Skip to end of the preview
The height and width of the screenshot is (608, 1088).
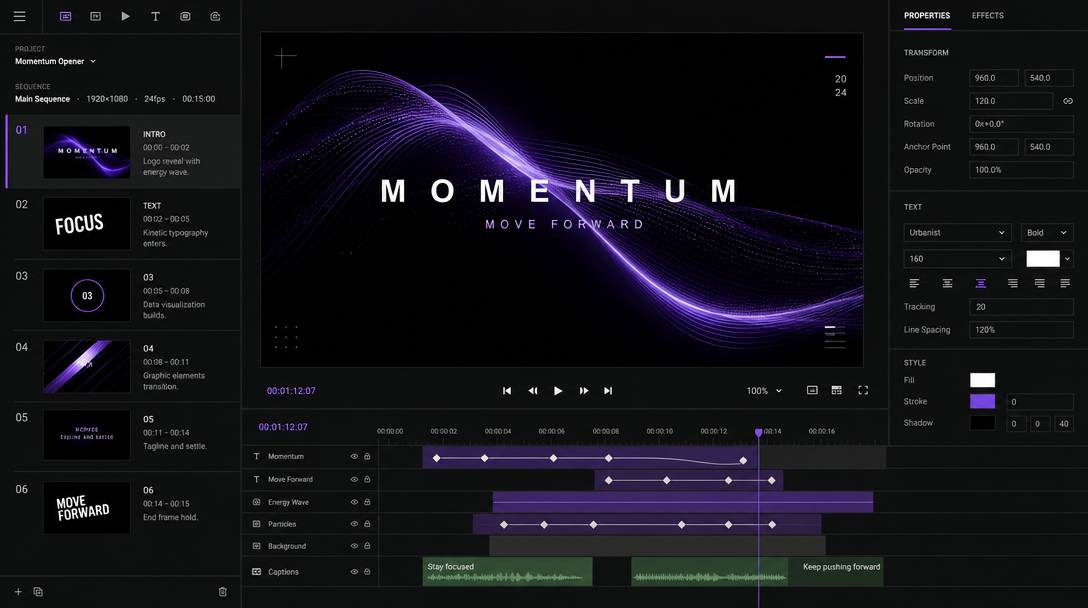(x=609, y=391)
